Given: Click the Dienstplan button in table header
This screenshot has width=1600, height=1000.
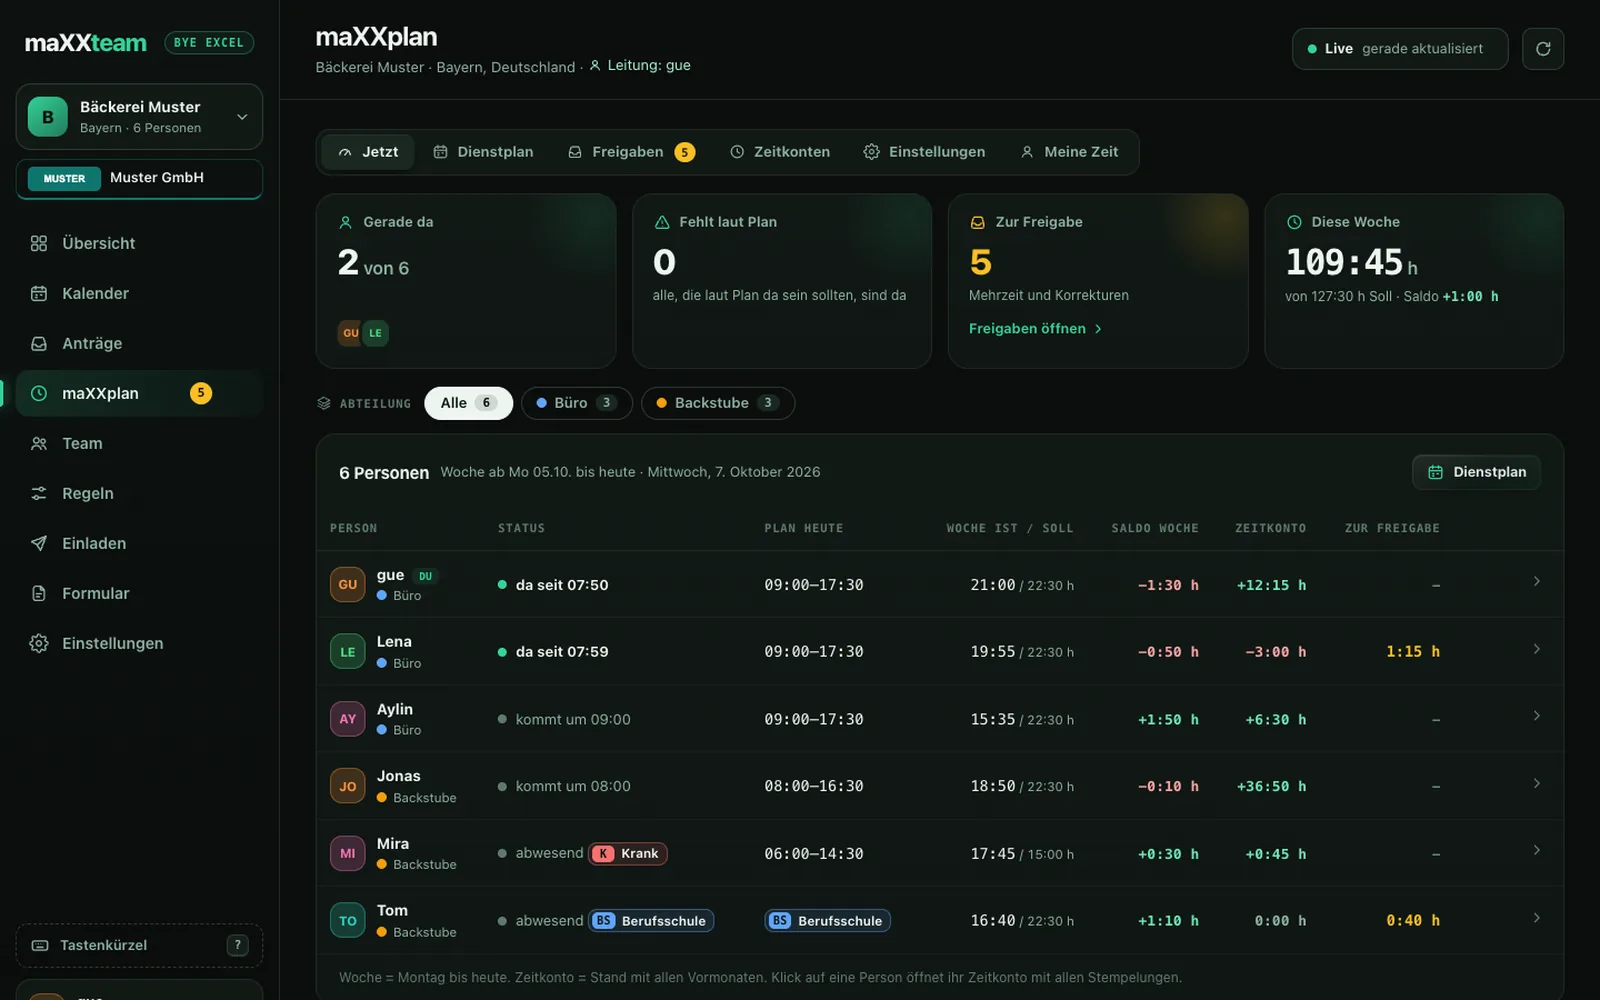Looking at the screenshot, I should click(1476, 472).
